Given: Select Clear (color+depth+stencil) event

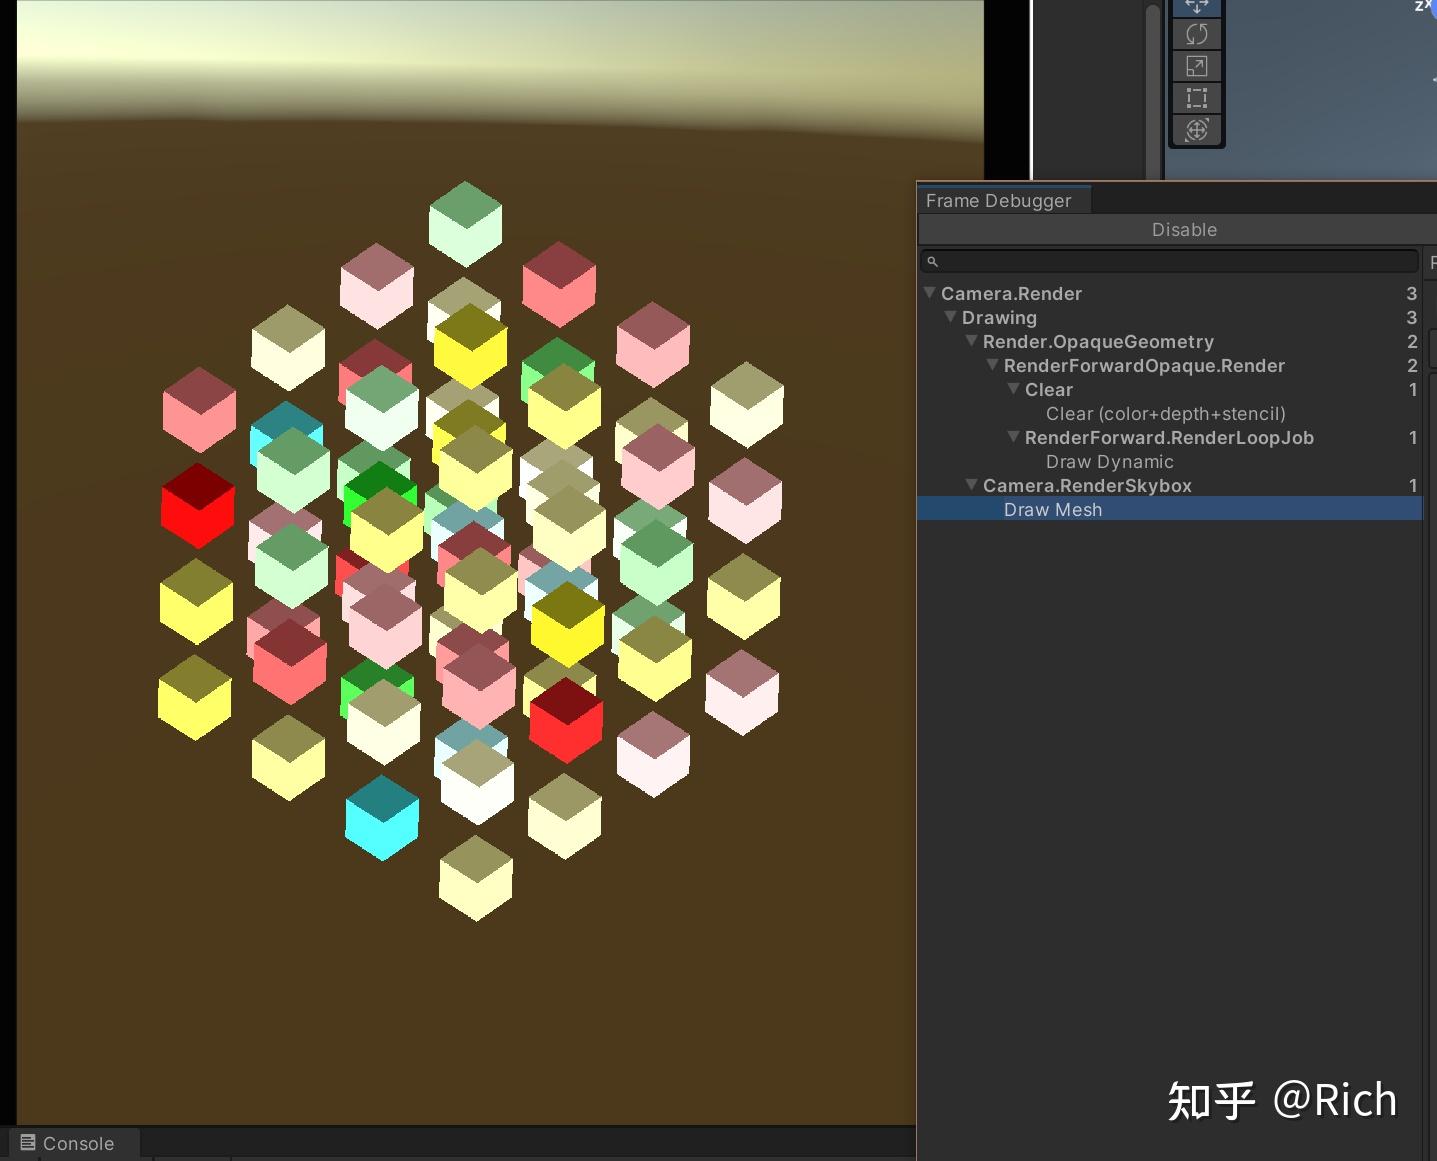Looking at the screenshot, I should click(1166, 413).
